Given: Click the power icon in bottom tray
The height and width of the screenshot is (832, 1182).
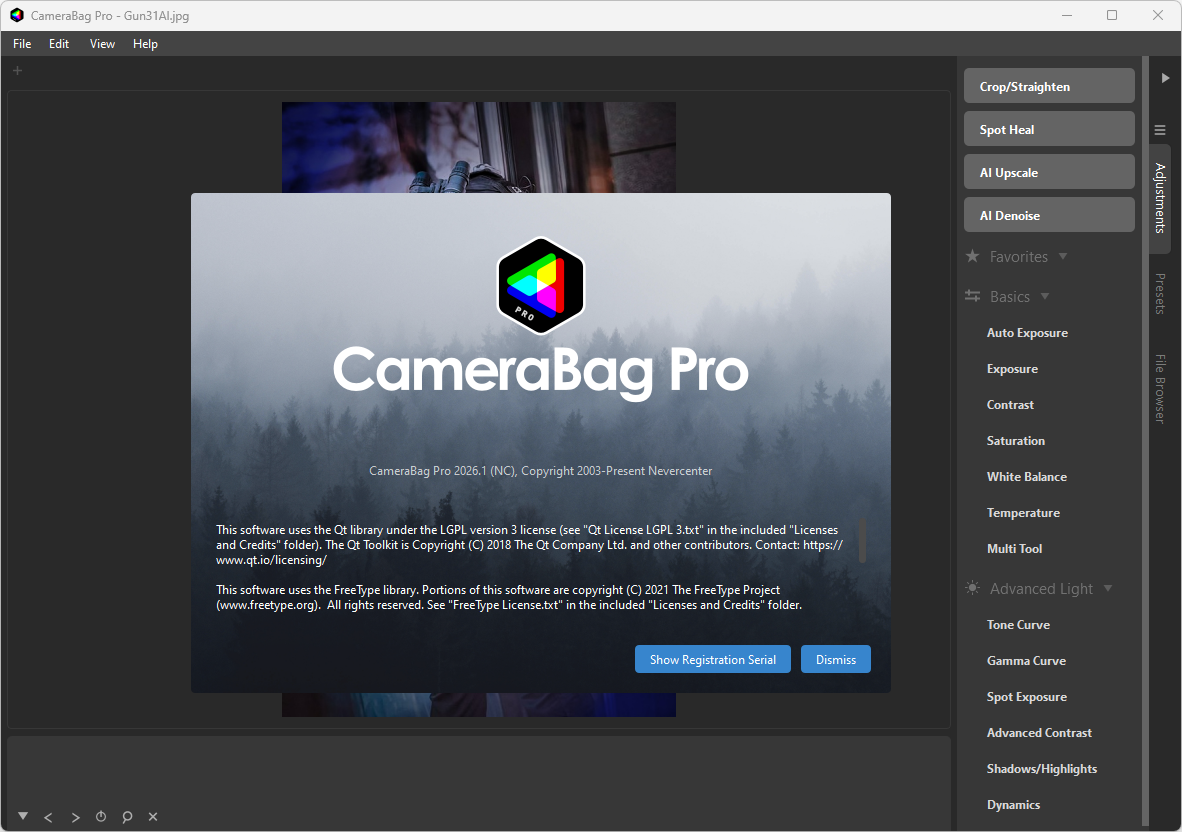Looking at the screenshot, I should (101, 816).
